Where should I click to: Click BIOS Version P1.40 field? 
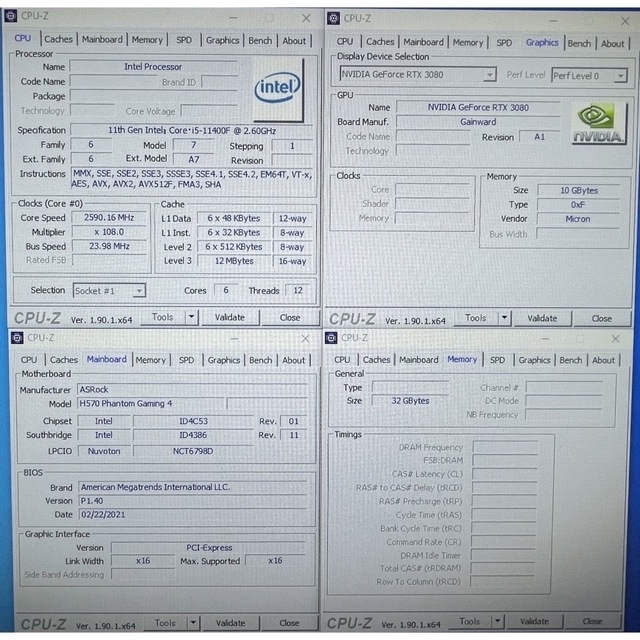[193, 501]
